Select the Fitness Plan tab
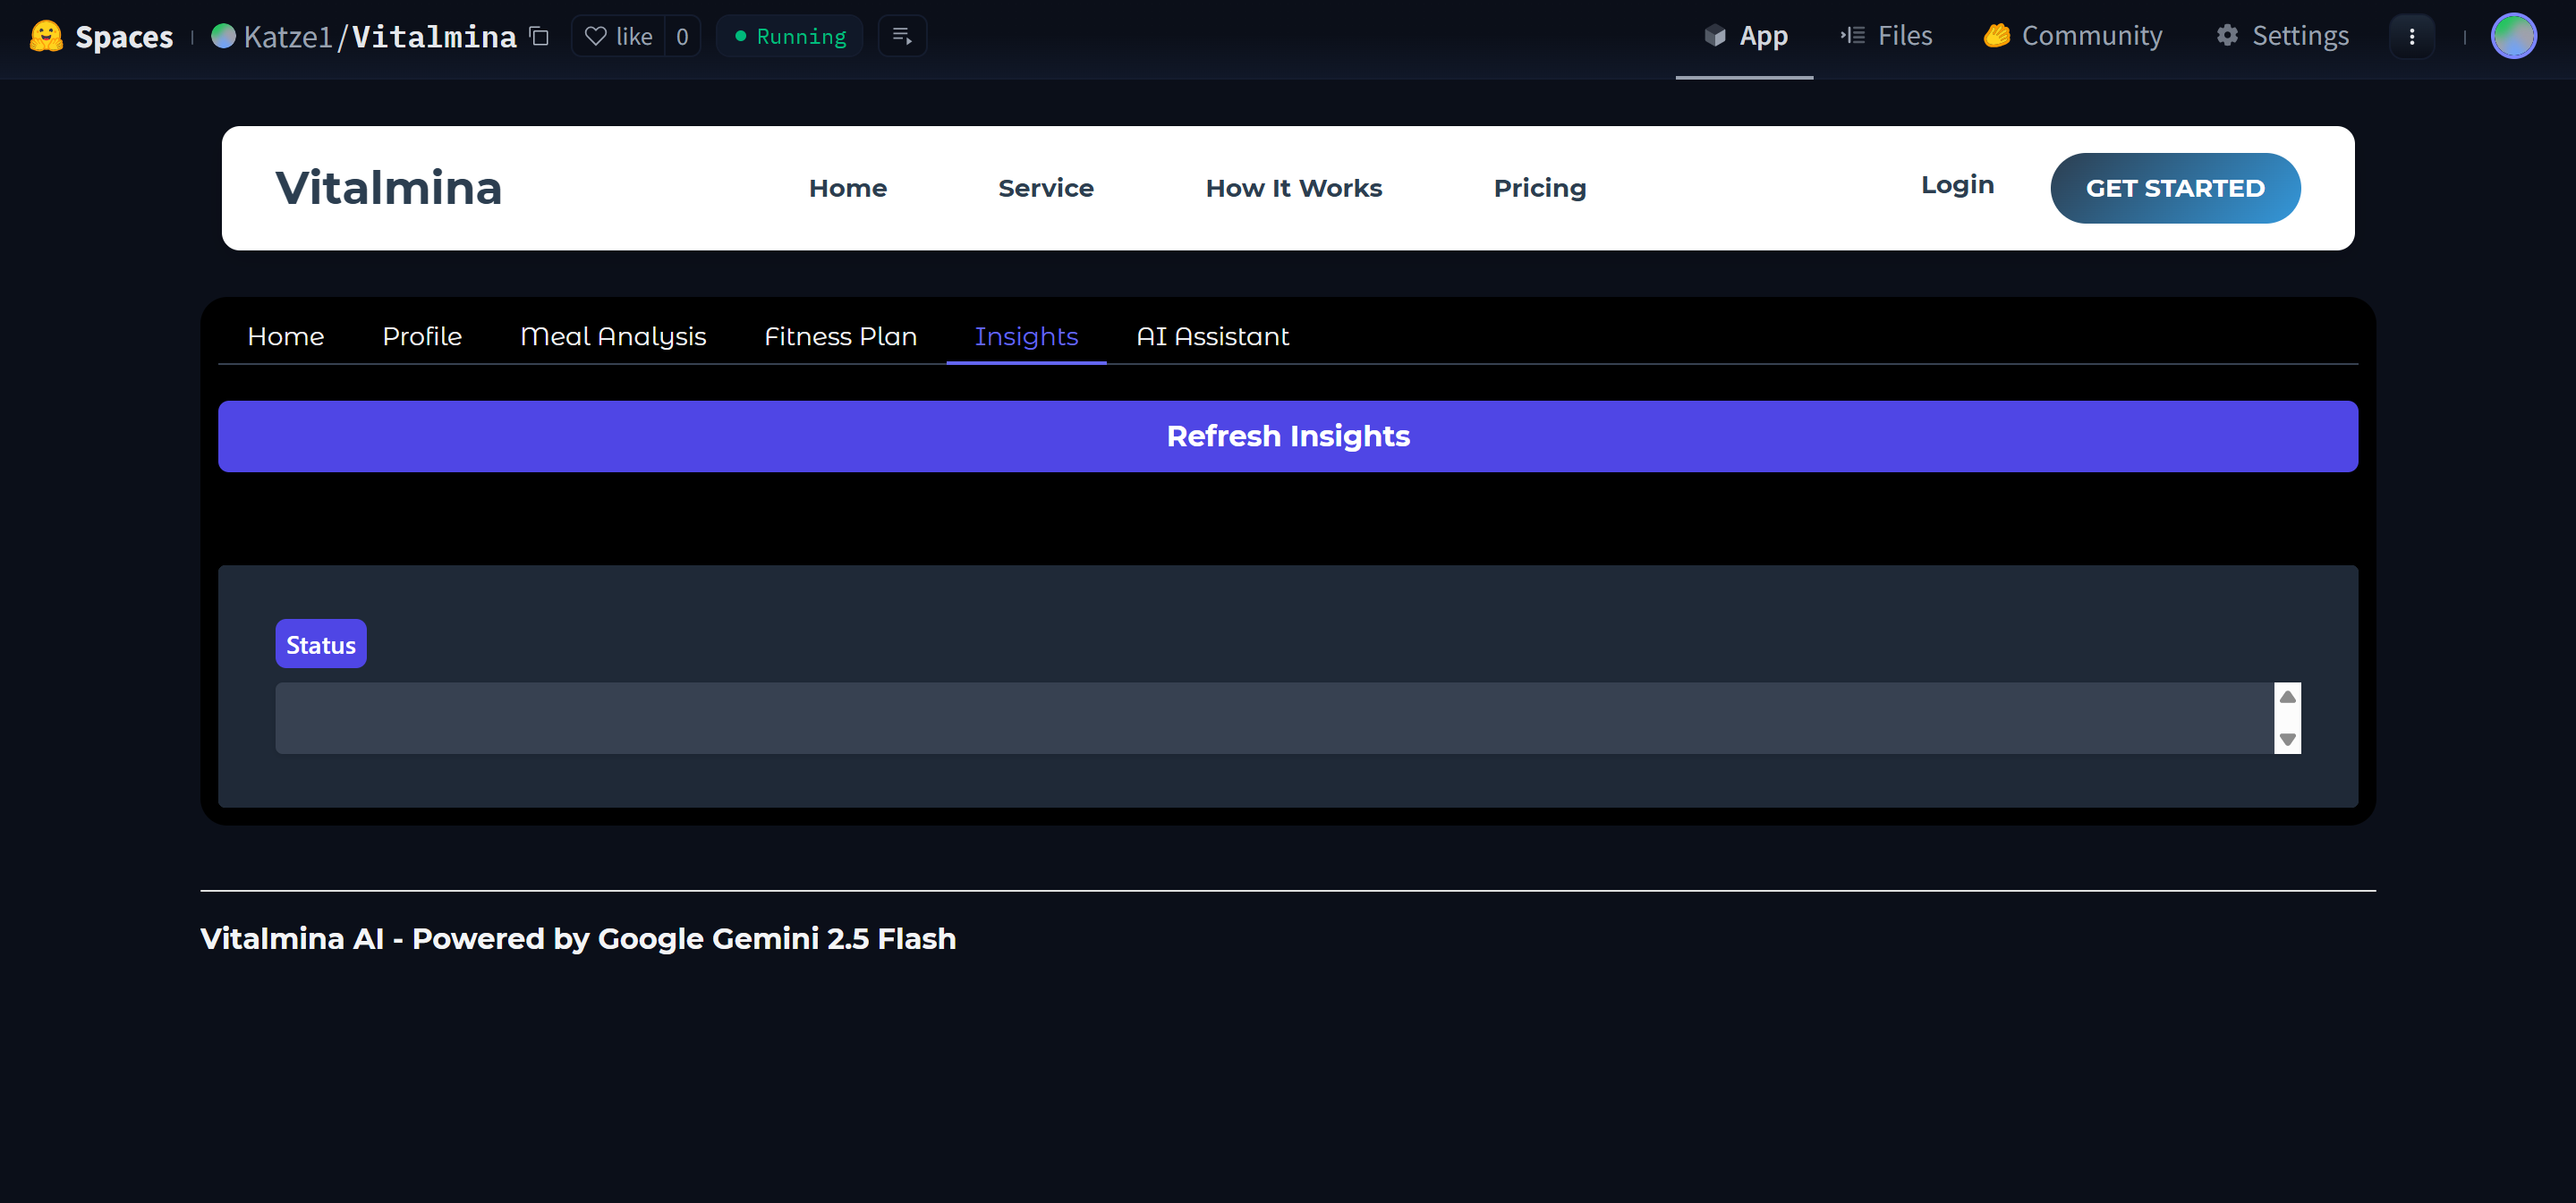 tap(840, 336)
